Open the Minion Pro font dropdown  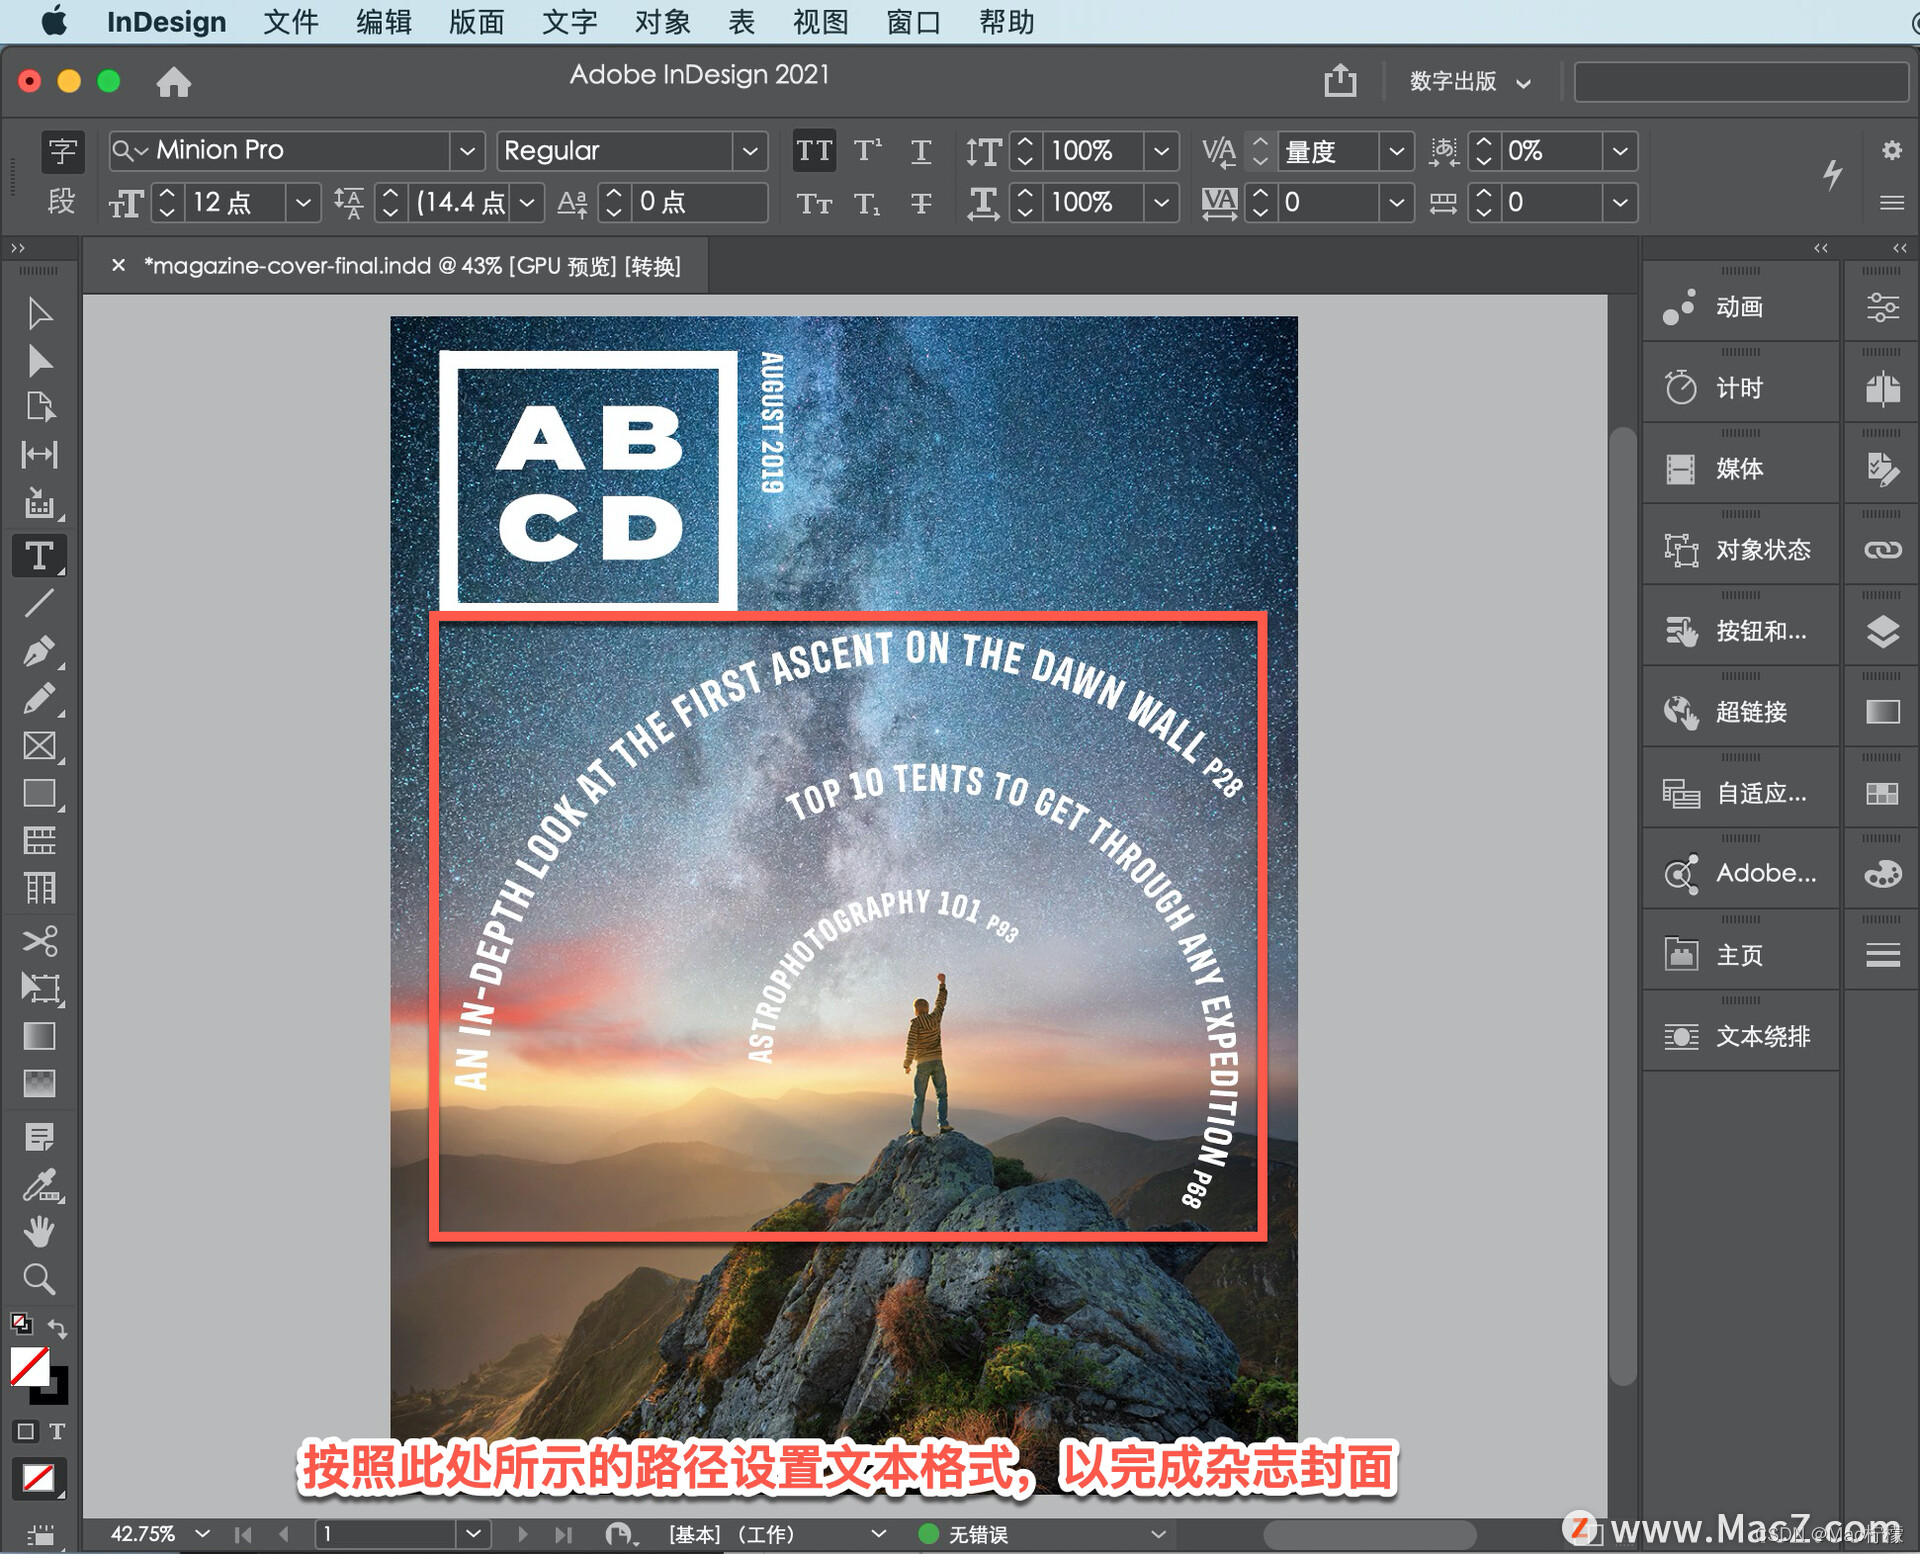tap(467, 151)
